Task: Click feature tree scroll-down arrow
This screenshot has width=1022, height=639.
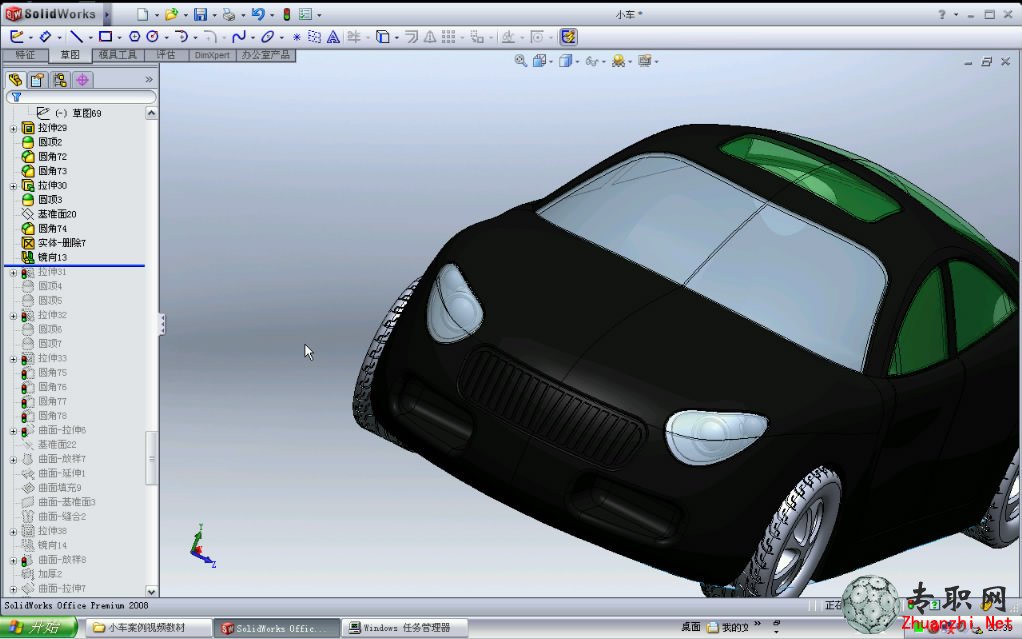Action: pos(151,591)
